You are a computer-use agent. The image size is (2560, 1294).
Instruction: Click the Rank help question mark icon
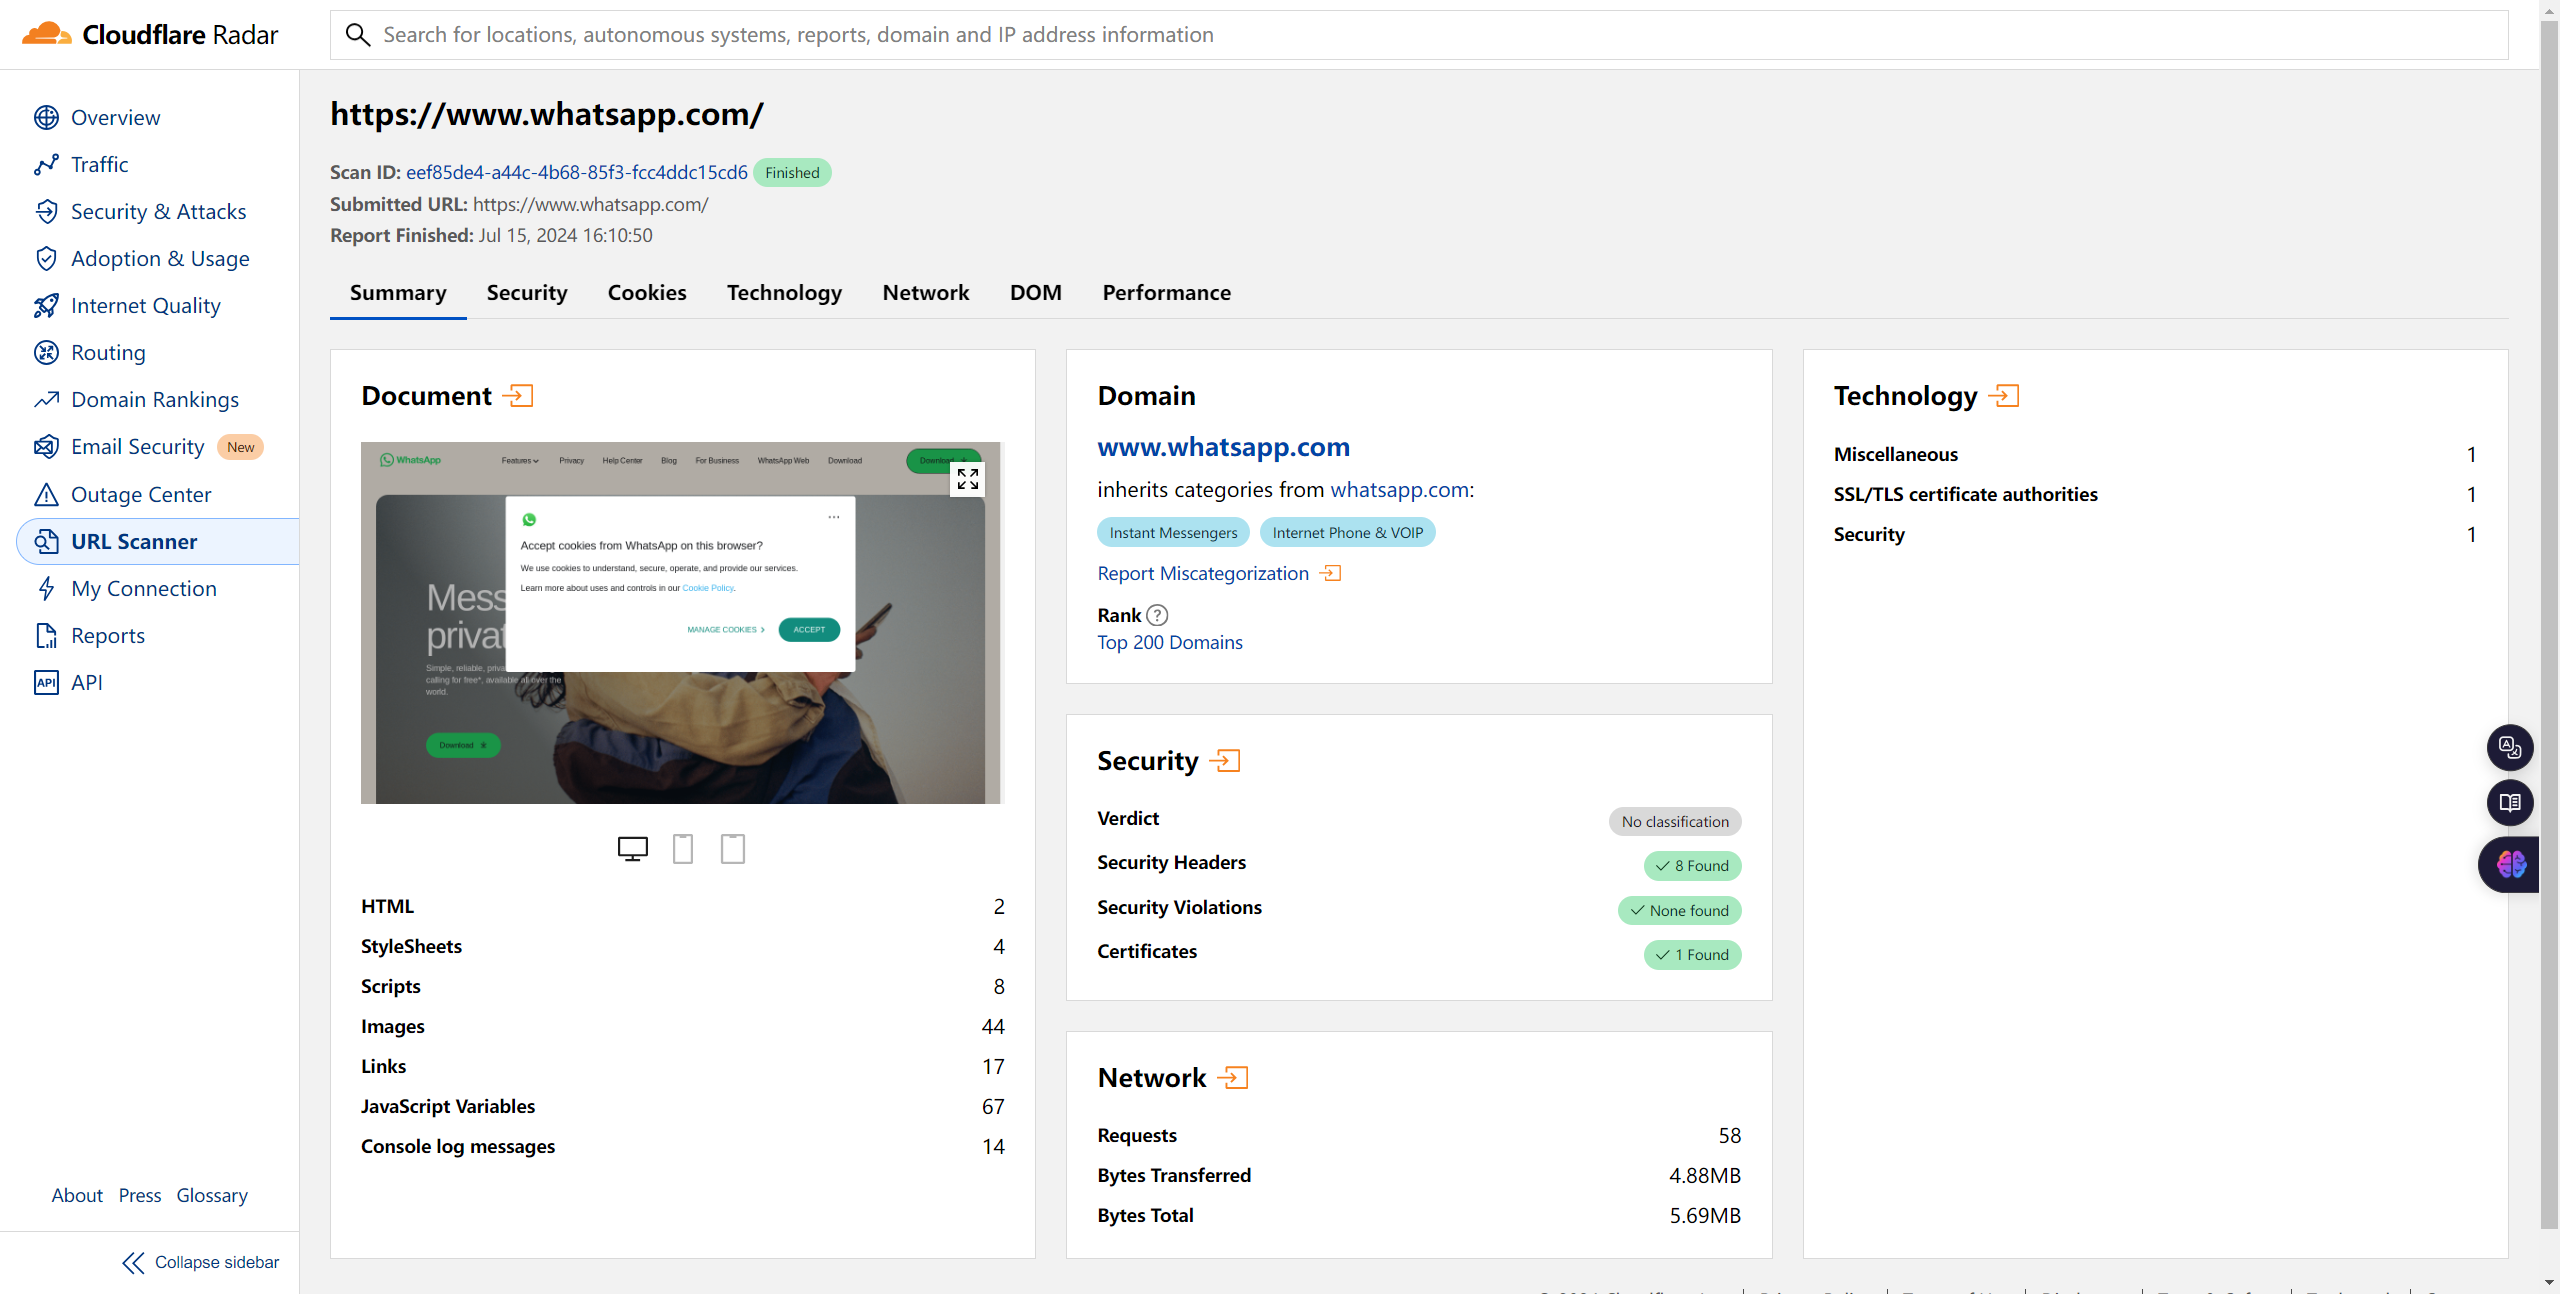(1157, 615)
